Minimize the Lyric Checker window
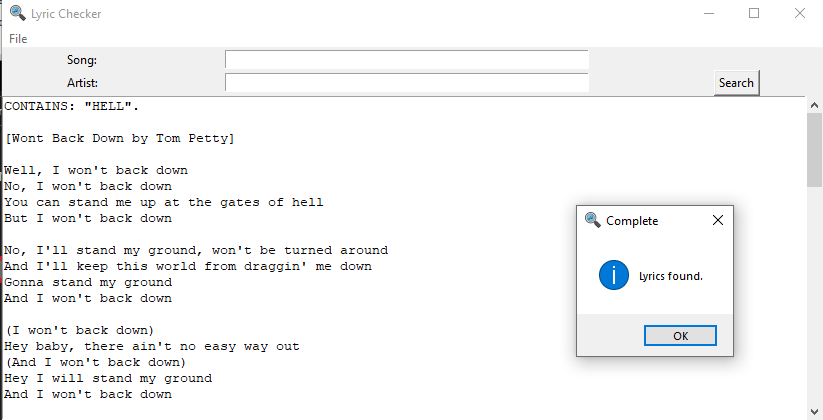 (x=709, y=13)
